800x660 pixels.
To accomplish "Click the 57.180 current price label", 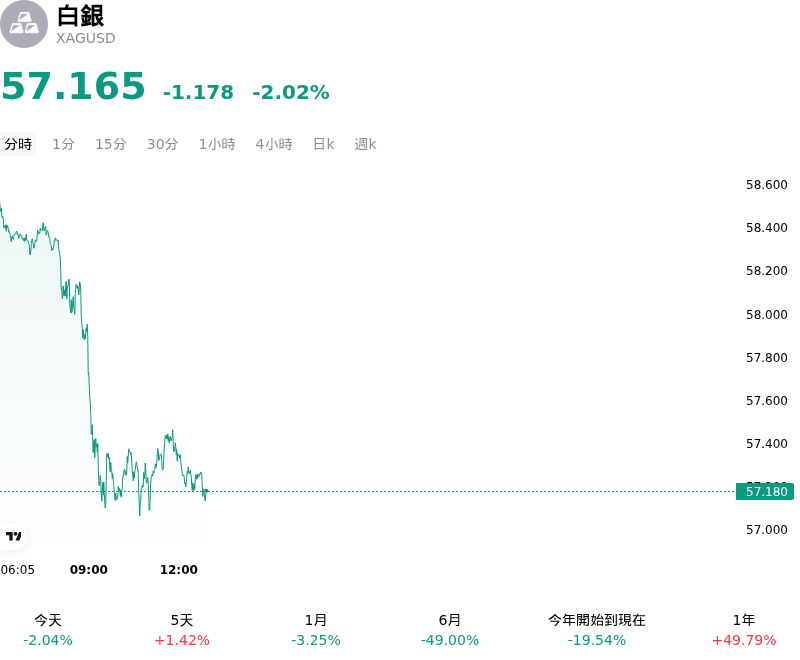I will [765, 492].
